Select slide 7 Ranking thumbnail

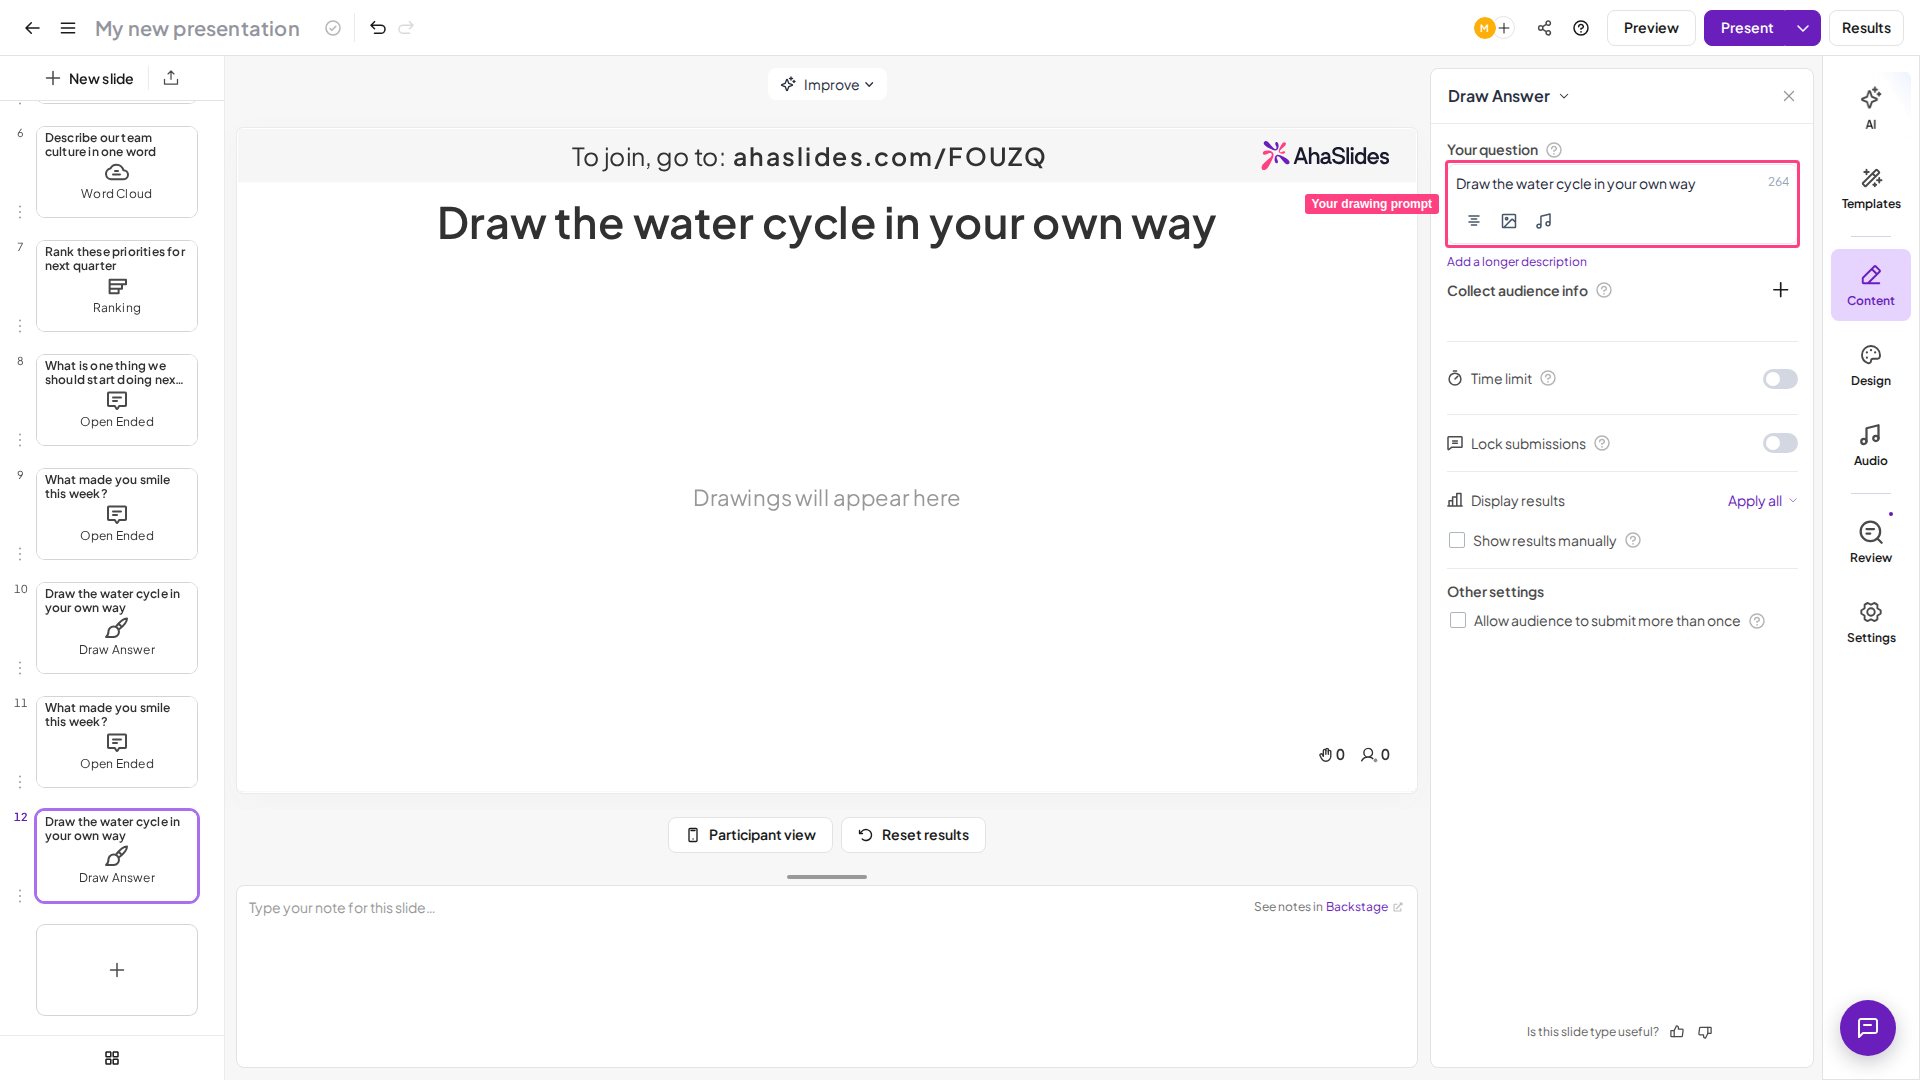pyautogui.click(x=117, y=286)
